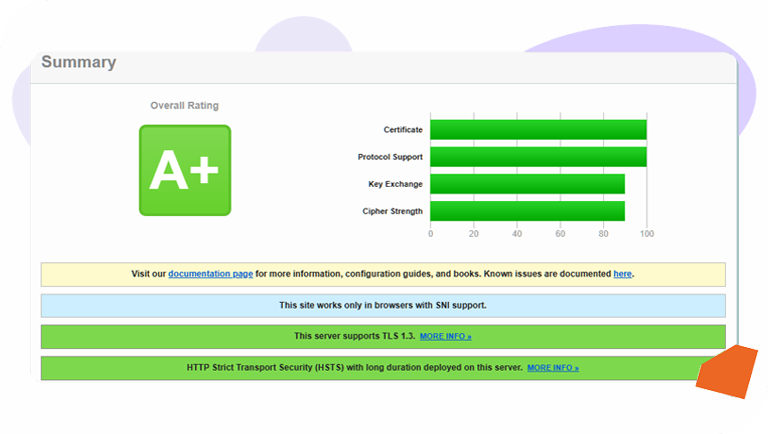Screen dimensions: 768x434
Task: Open MORE INFO link for TLS 1.3
Action: (x=445, y=337)
